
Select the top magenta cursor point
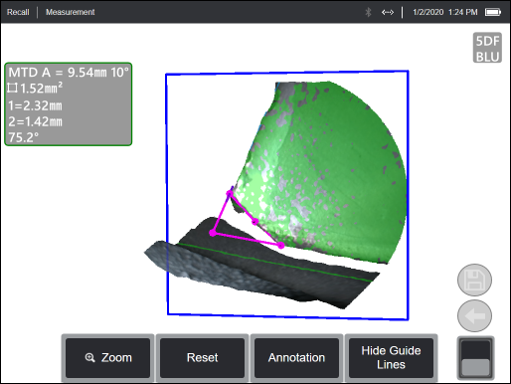pos(230,193)
